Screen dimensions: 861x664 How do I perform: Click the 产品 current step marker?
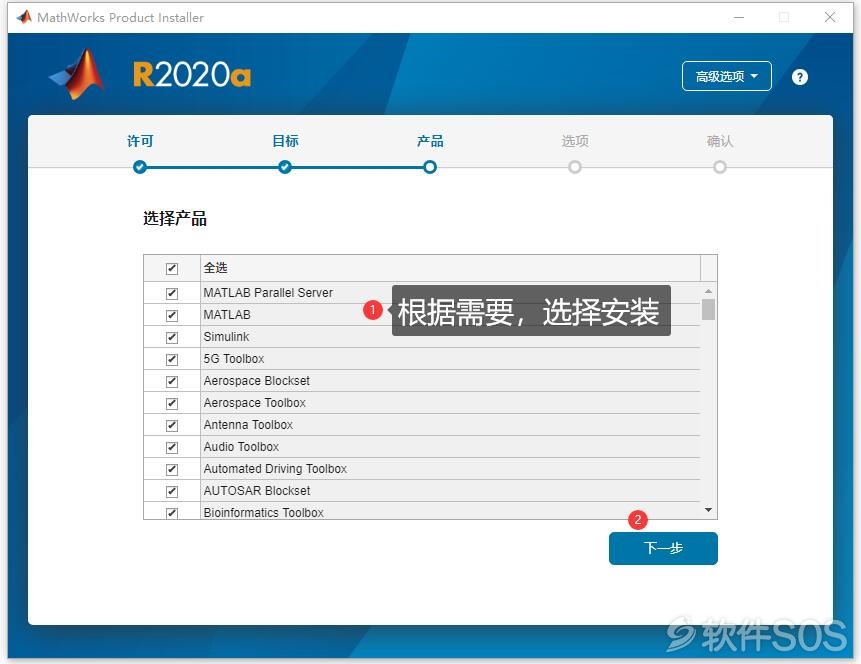coord(430,166)
